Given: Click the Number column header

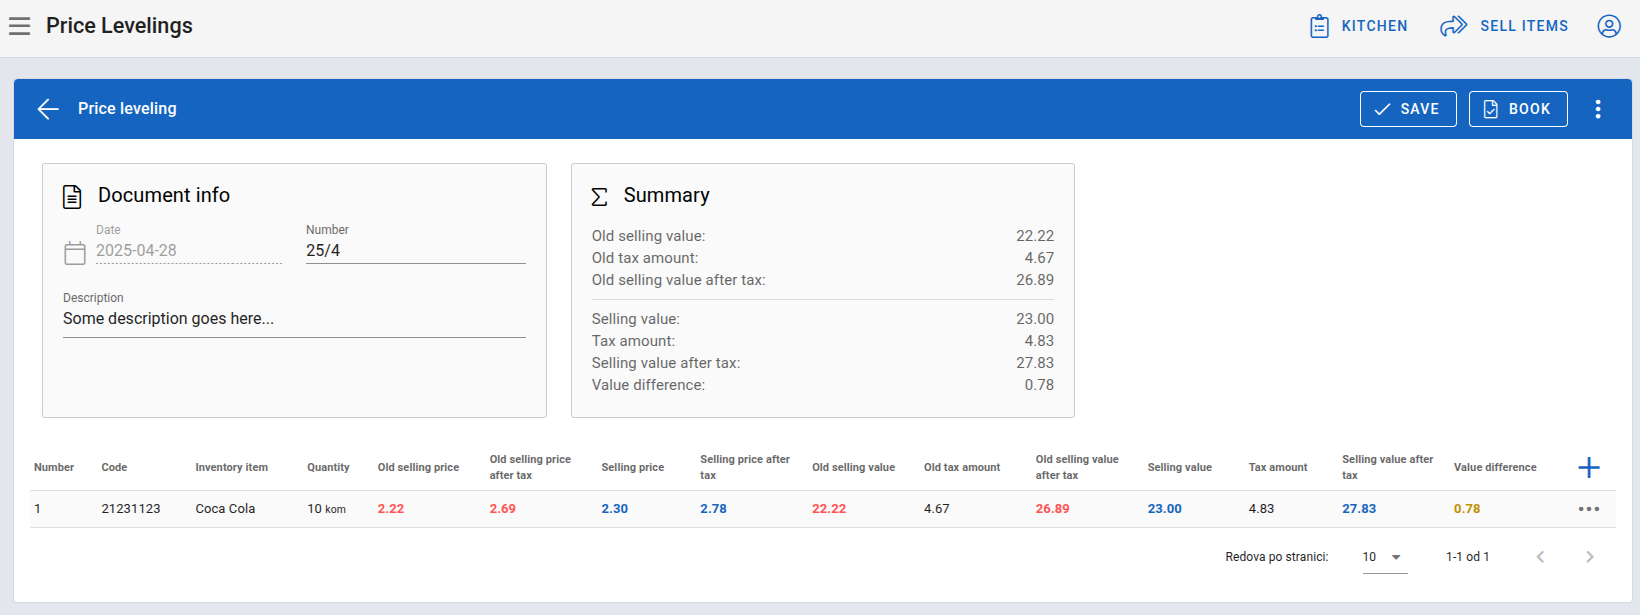Looking at the screenshot, I should 54,467.
